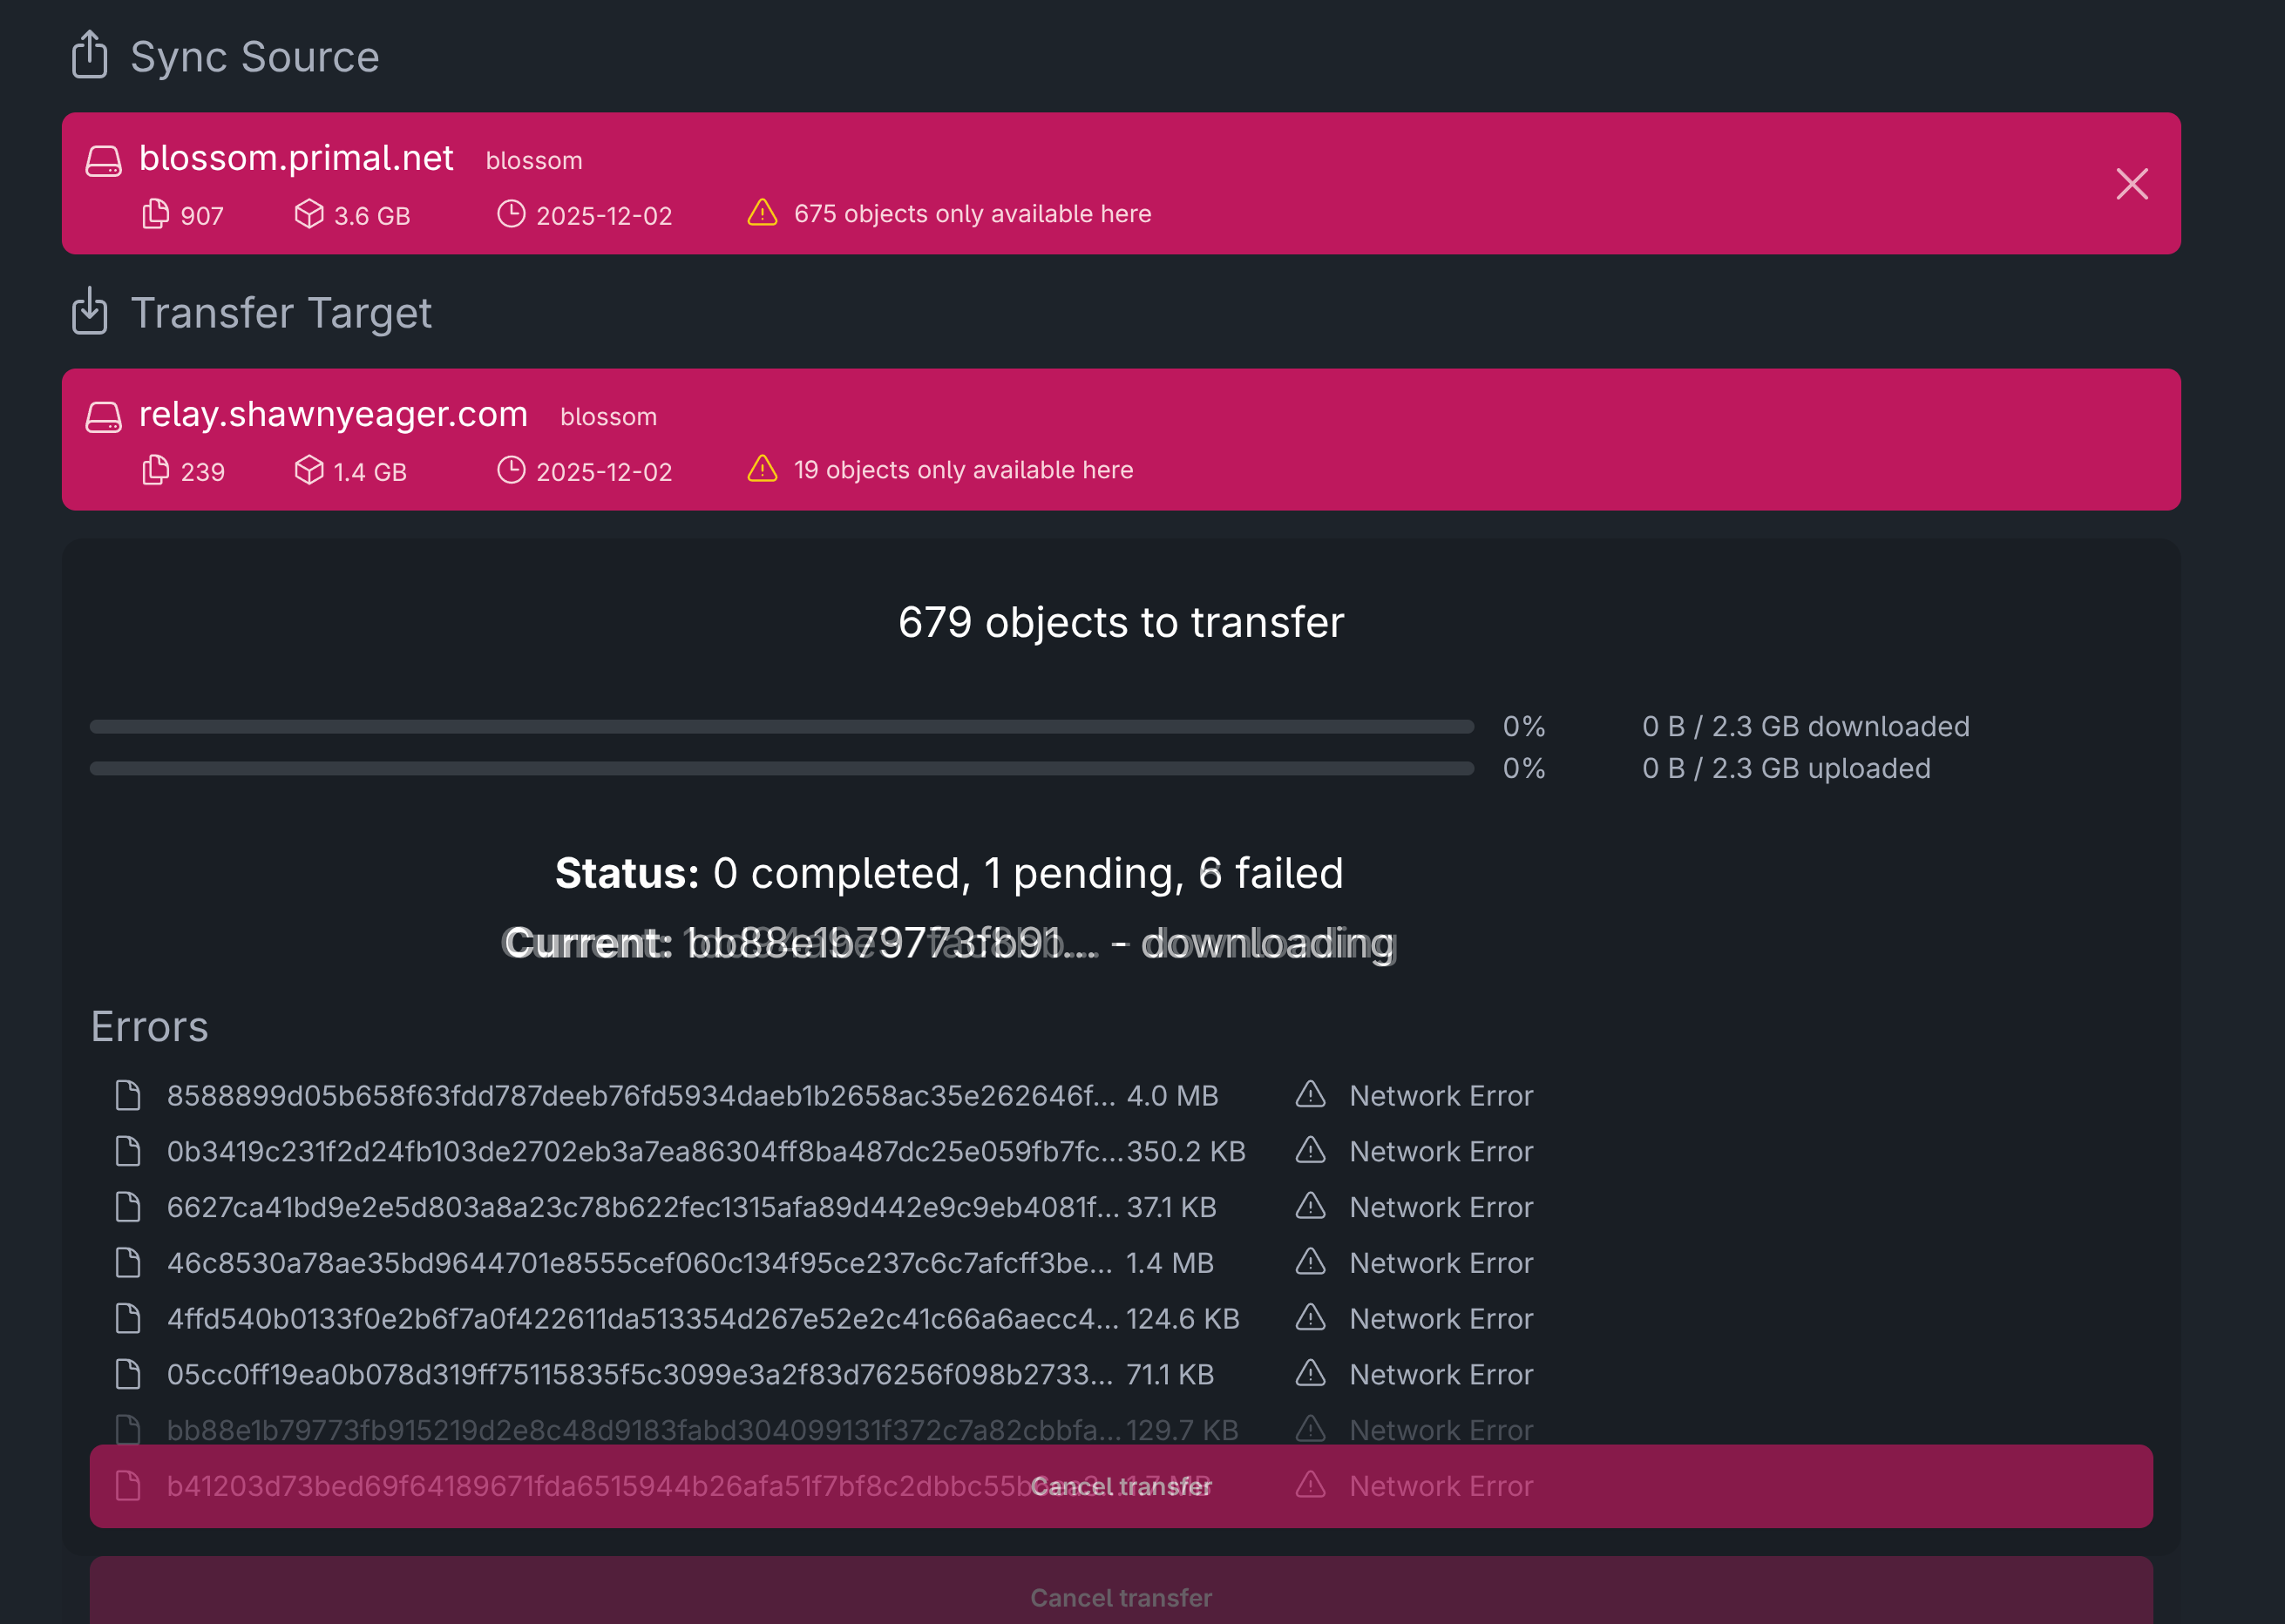The height and width of the screenshot is (1624, 2285).
Task: Click the 3.6 GB storage cube icon
Action: [309, 214]
